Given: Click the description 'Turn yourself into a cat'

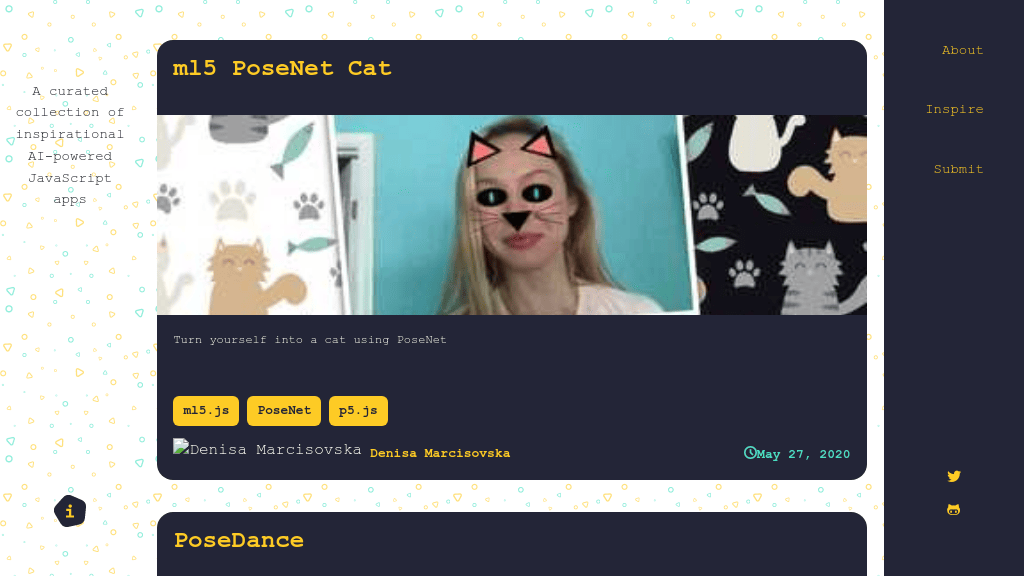Looking at the screenshot, I should click(x=310, y=340).
